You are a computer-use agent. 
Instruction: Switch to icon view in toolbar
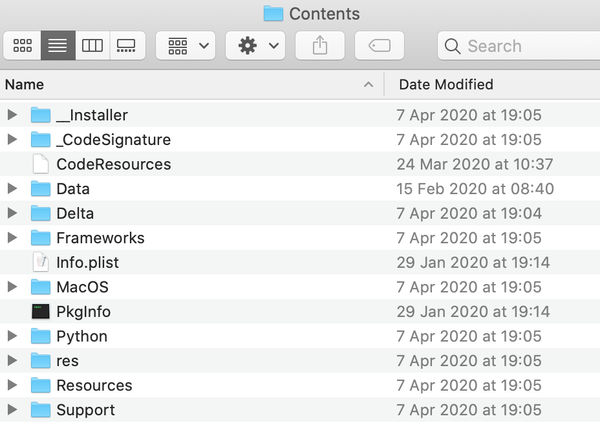tap(22, 46)
